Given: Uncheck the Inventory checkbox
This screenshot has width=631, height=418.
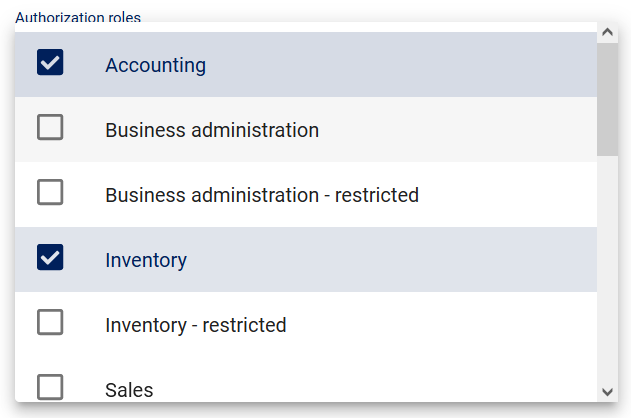Looking at the screenshot, I should [50, 257].
